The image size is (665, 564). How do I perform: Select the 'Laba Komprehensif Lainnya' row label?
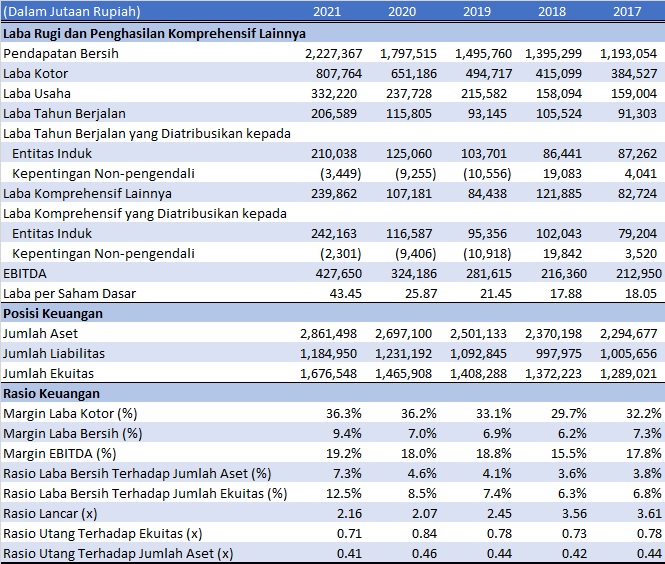click(x=87, y=193)
